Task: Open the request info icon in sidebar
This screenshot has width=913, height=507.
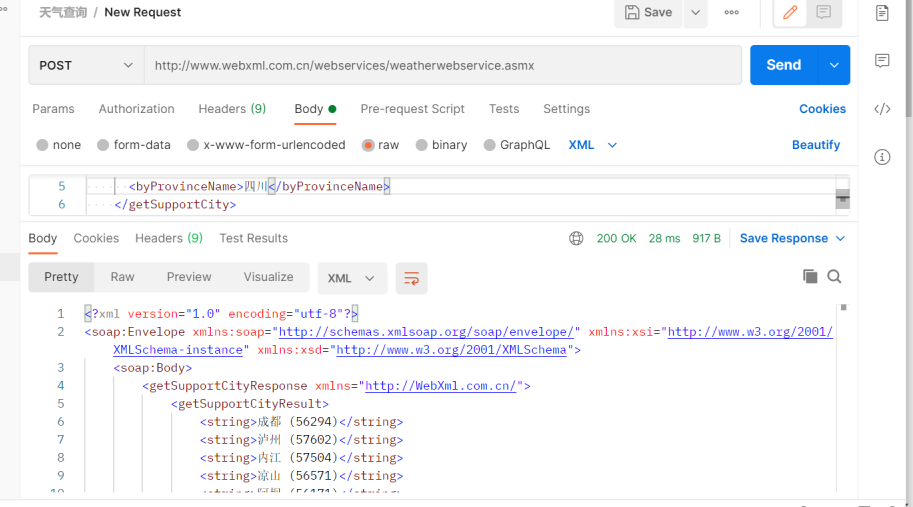Action: pos(882,157)
